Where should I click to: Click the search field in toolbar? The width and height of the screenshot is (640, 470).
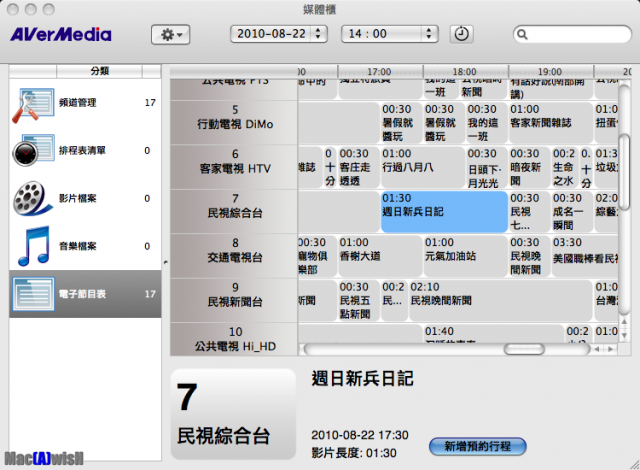point(572,34)
